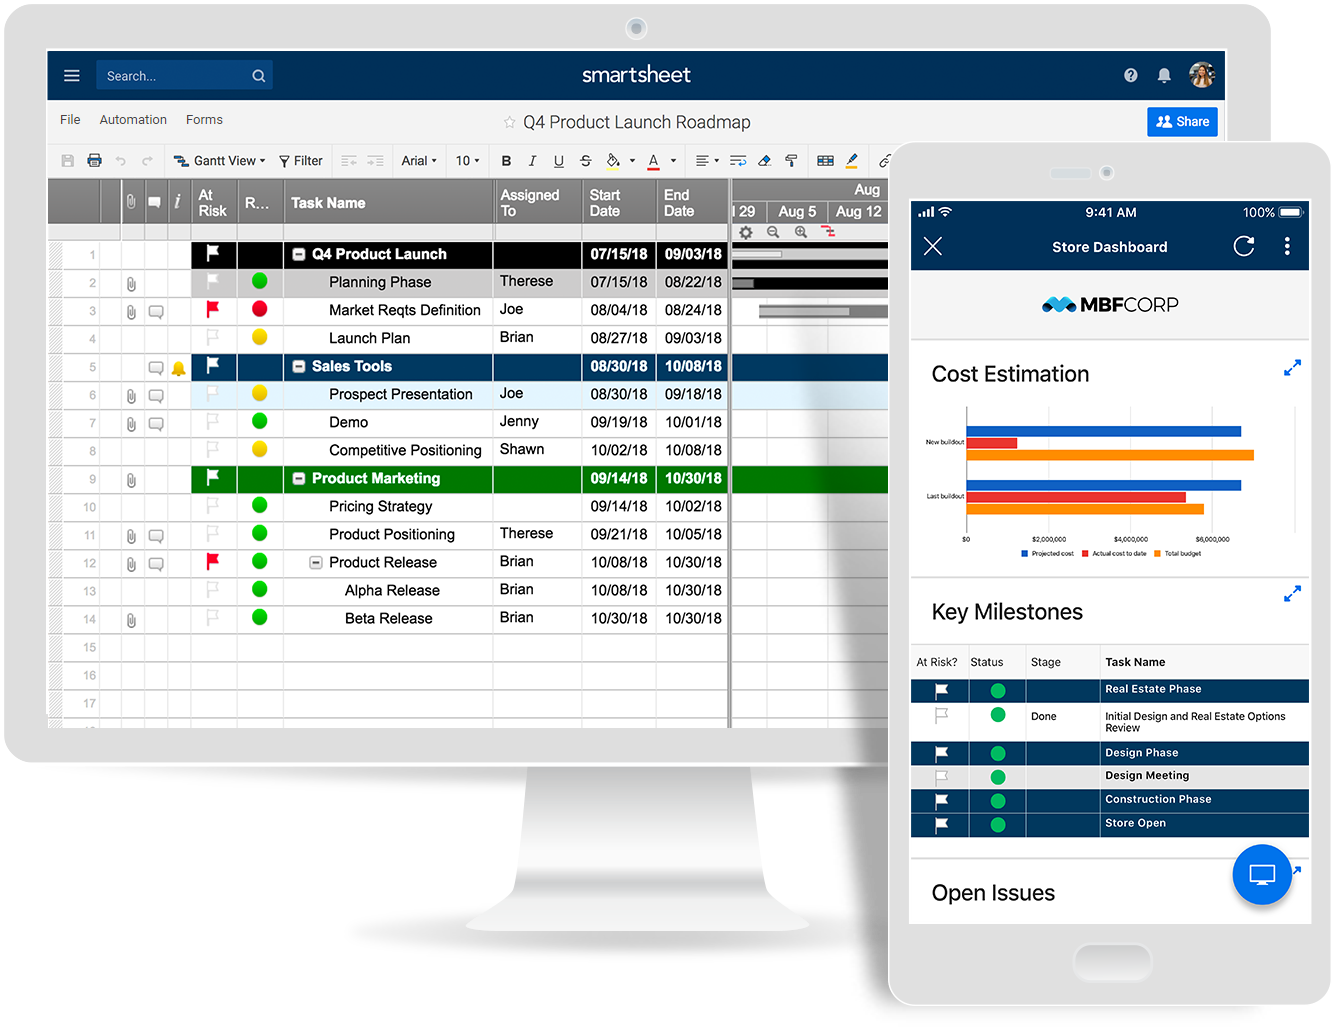Click the blue Share button
Image resolution: width=1332 pixels, height=1027 pixels.
pyautogui.click(x=1182, y=122)
